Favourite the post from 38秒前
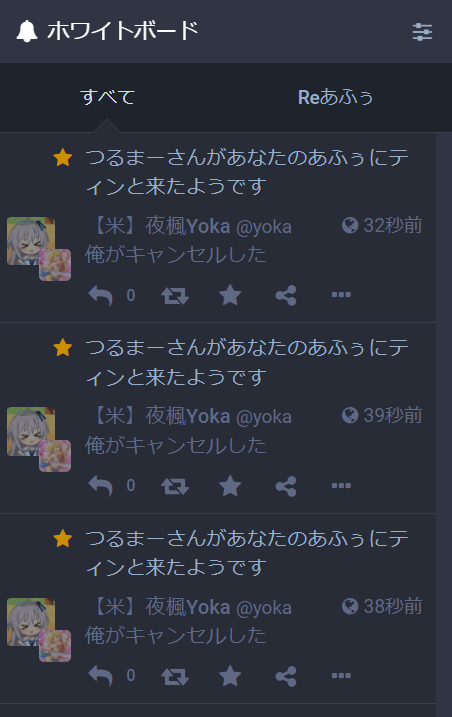452x717 pixels. (230, 676)
